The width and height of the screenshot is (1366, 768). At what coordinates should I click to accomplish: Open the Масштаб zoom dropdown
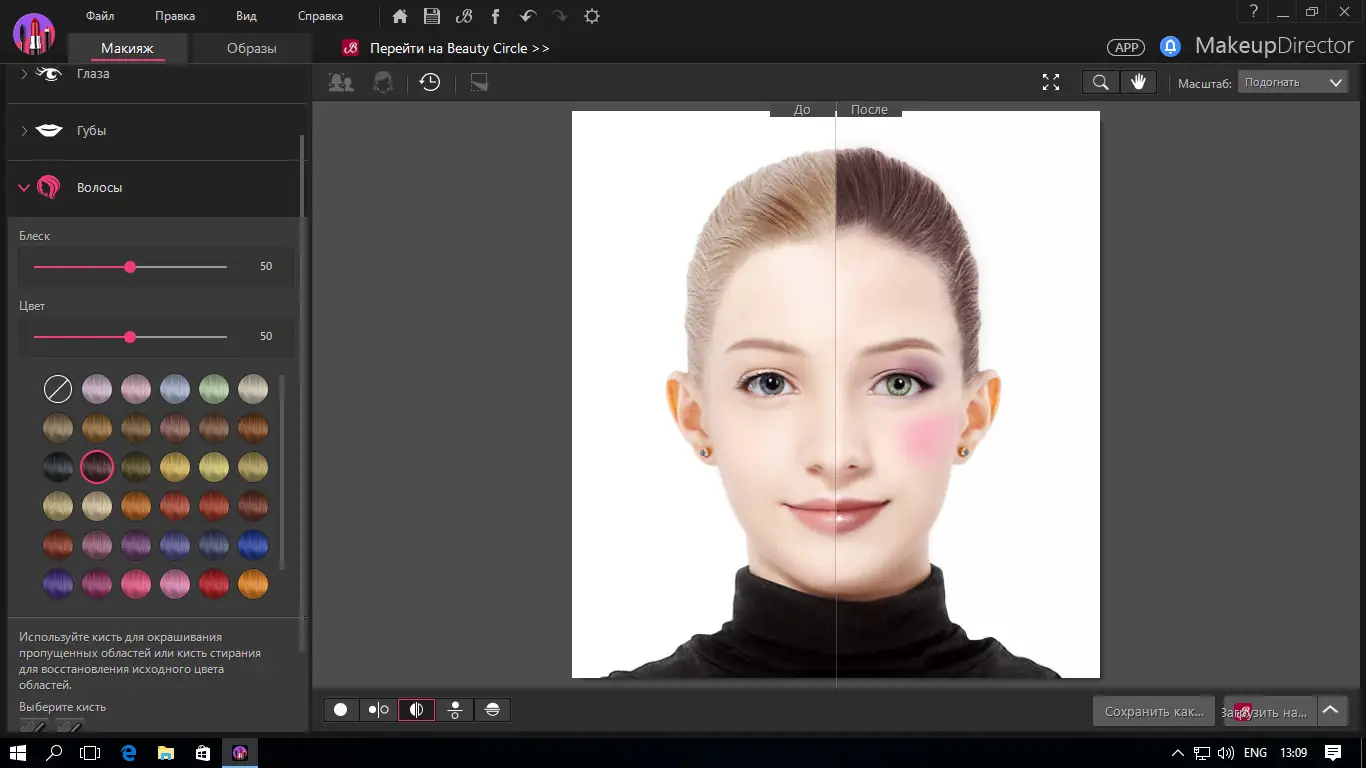pos(1293,83)
